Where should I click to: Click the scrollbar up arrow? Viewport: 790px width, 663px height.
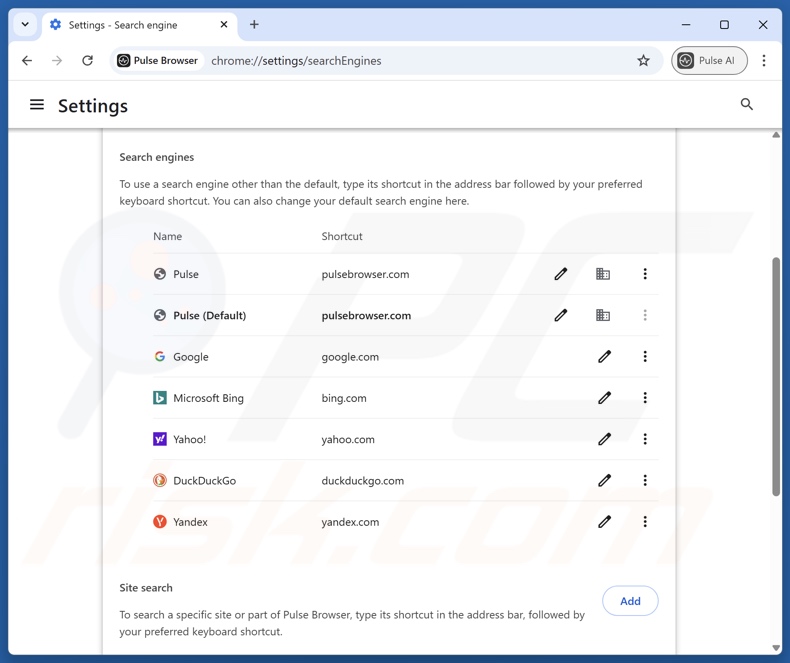[x=776, y=135]
